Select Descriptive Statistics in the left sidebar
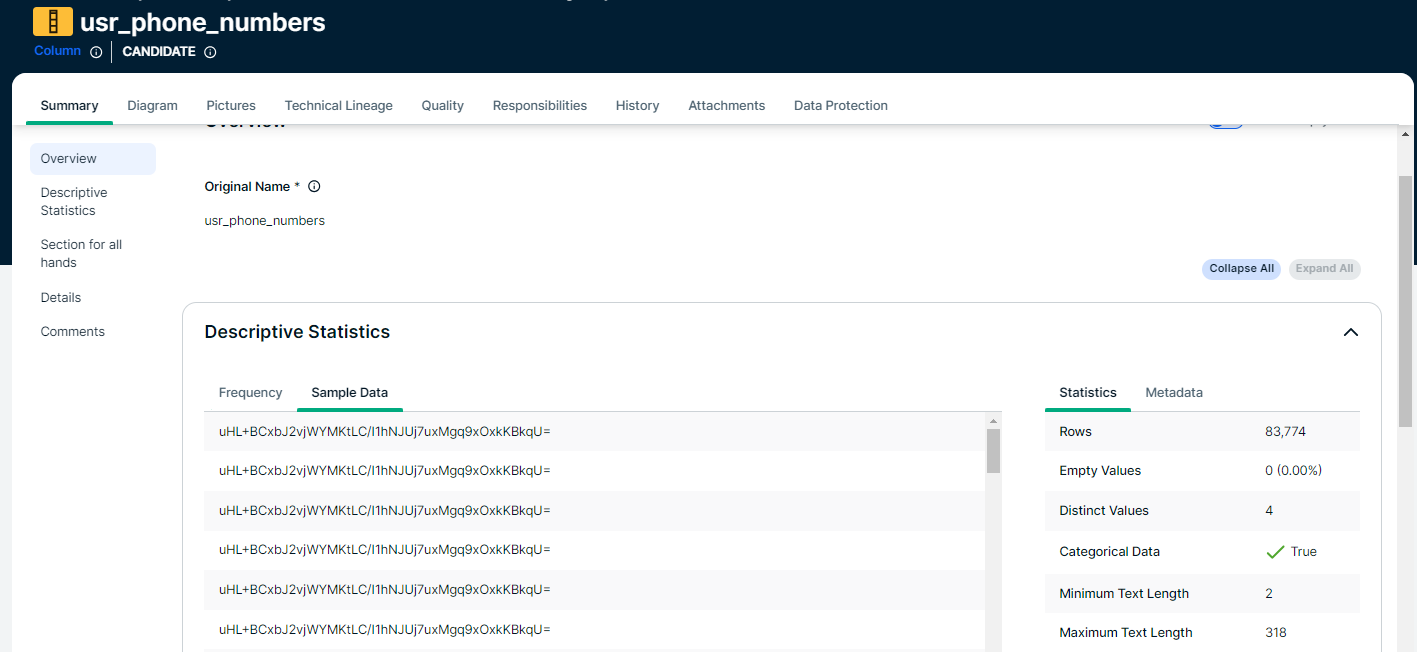The height and width of the screenshot is (652, 1417). point(74,202)
